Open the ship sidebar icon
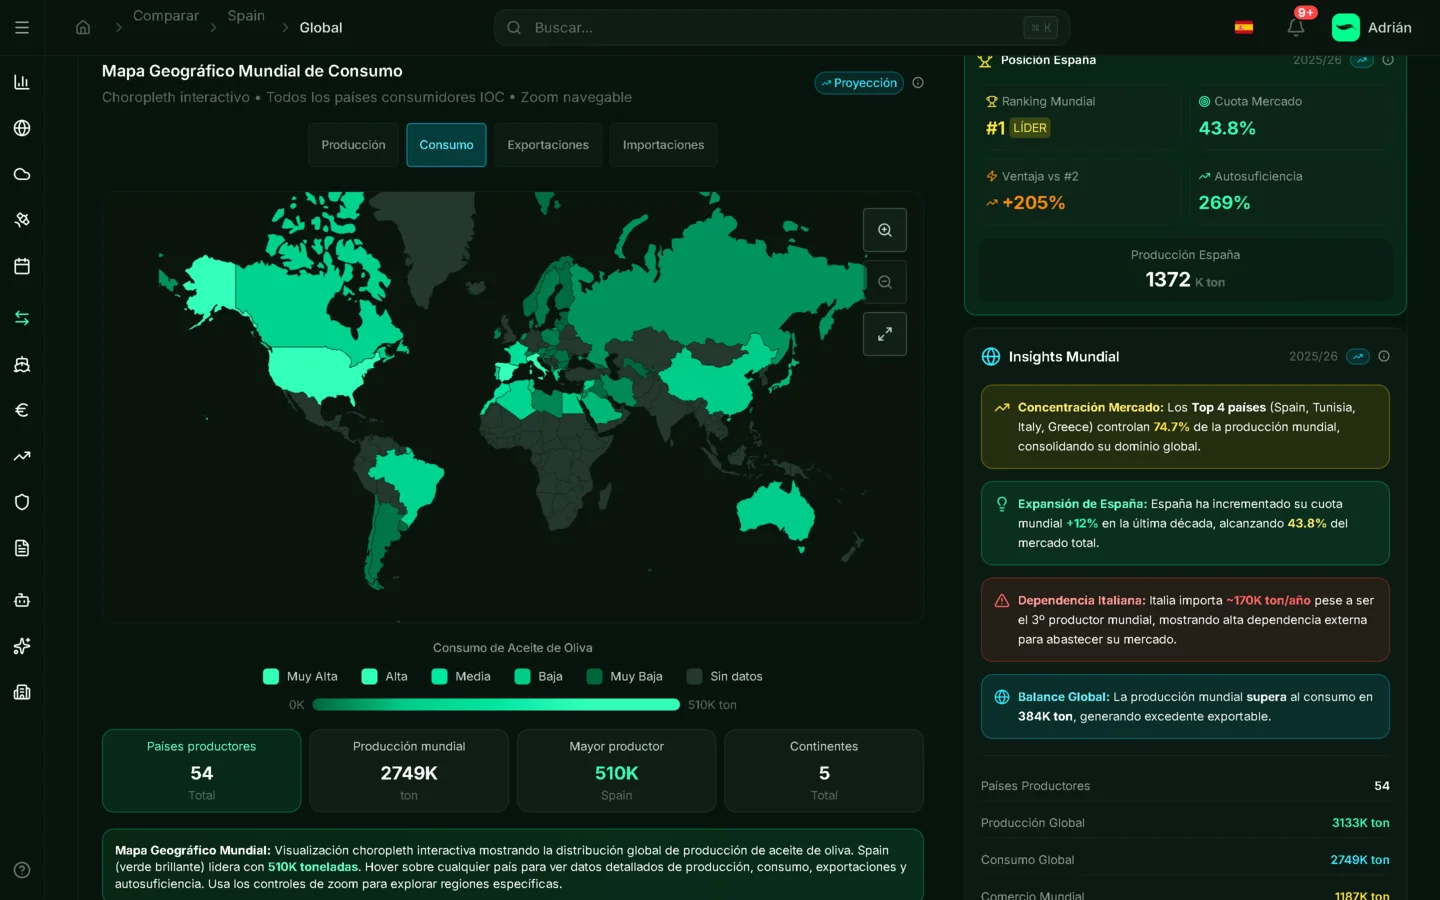Image resolution: width=1440 pixels, height=900 pixels. coord(22,364)
